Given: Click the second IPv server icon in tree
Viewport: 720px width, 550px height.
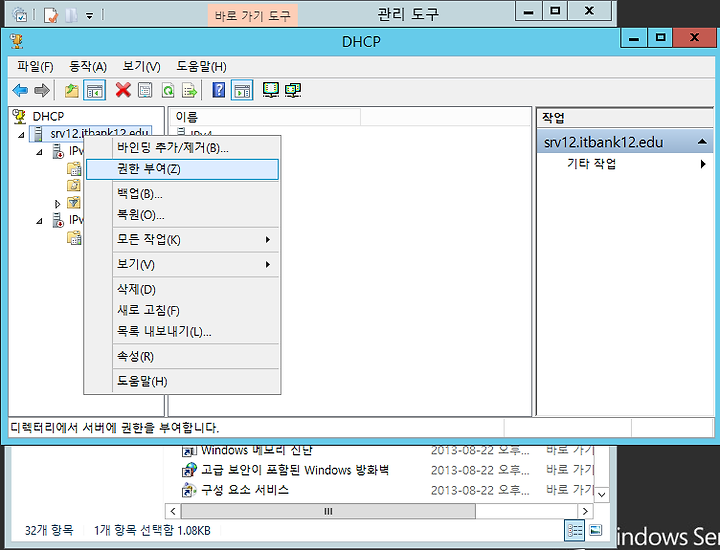Looking at the screenshot, I should tap(58, 220).
